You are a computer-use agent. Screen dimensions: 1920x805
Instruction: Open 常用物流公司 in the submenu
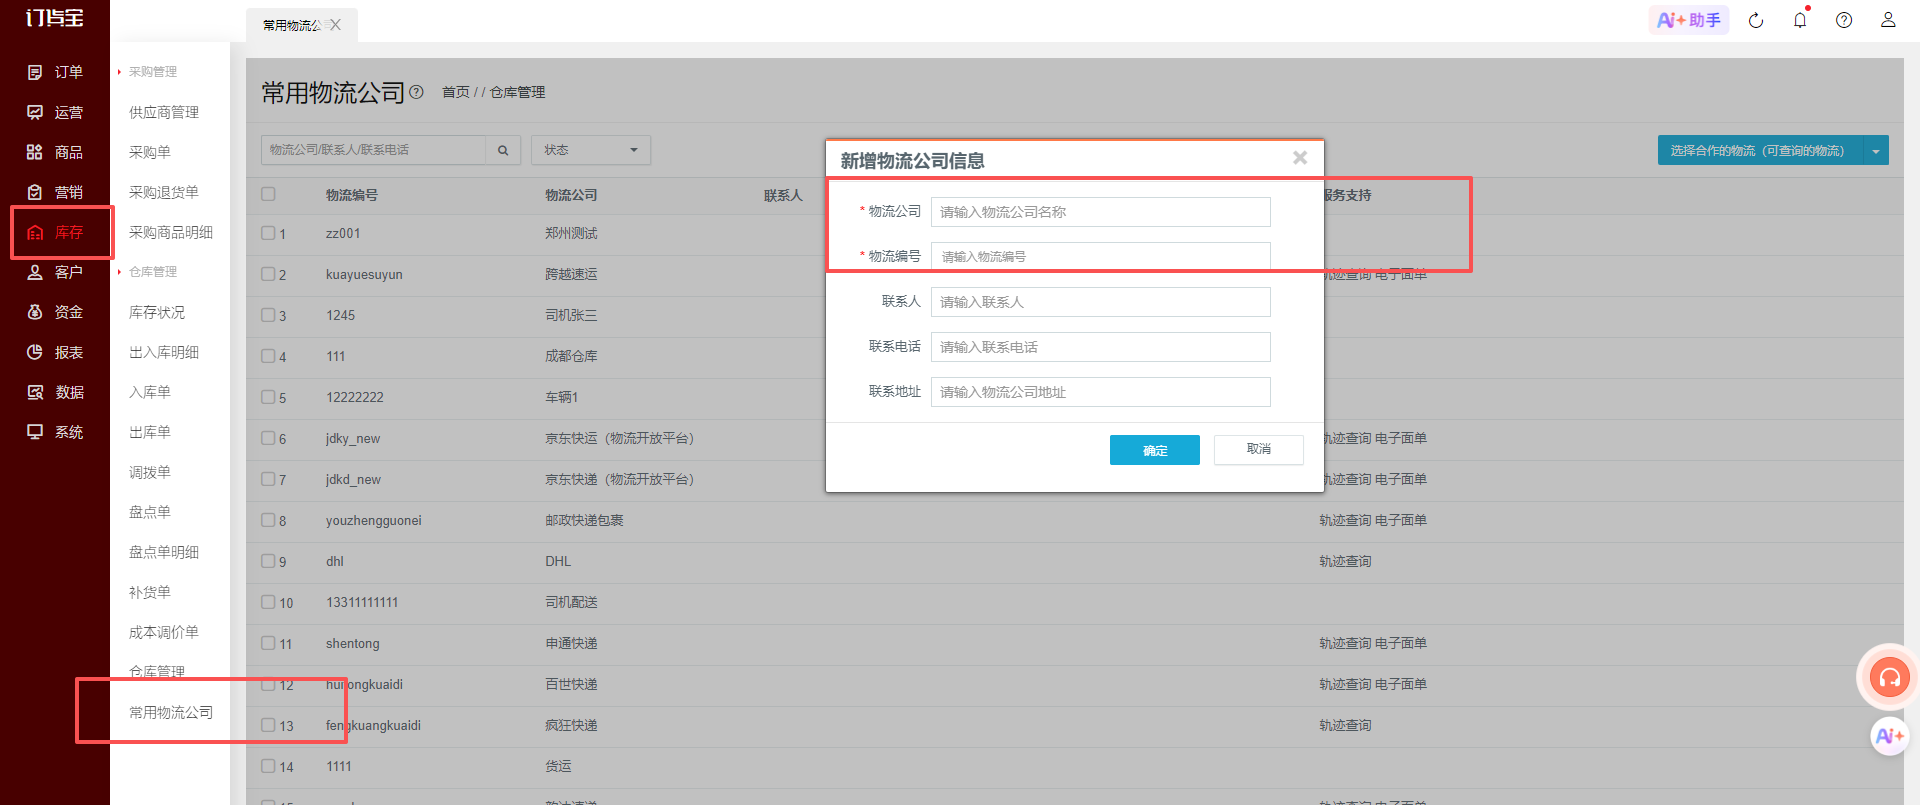click(x=171, y=712)
